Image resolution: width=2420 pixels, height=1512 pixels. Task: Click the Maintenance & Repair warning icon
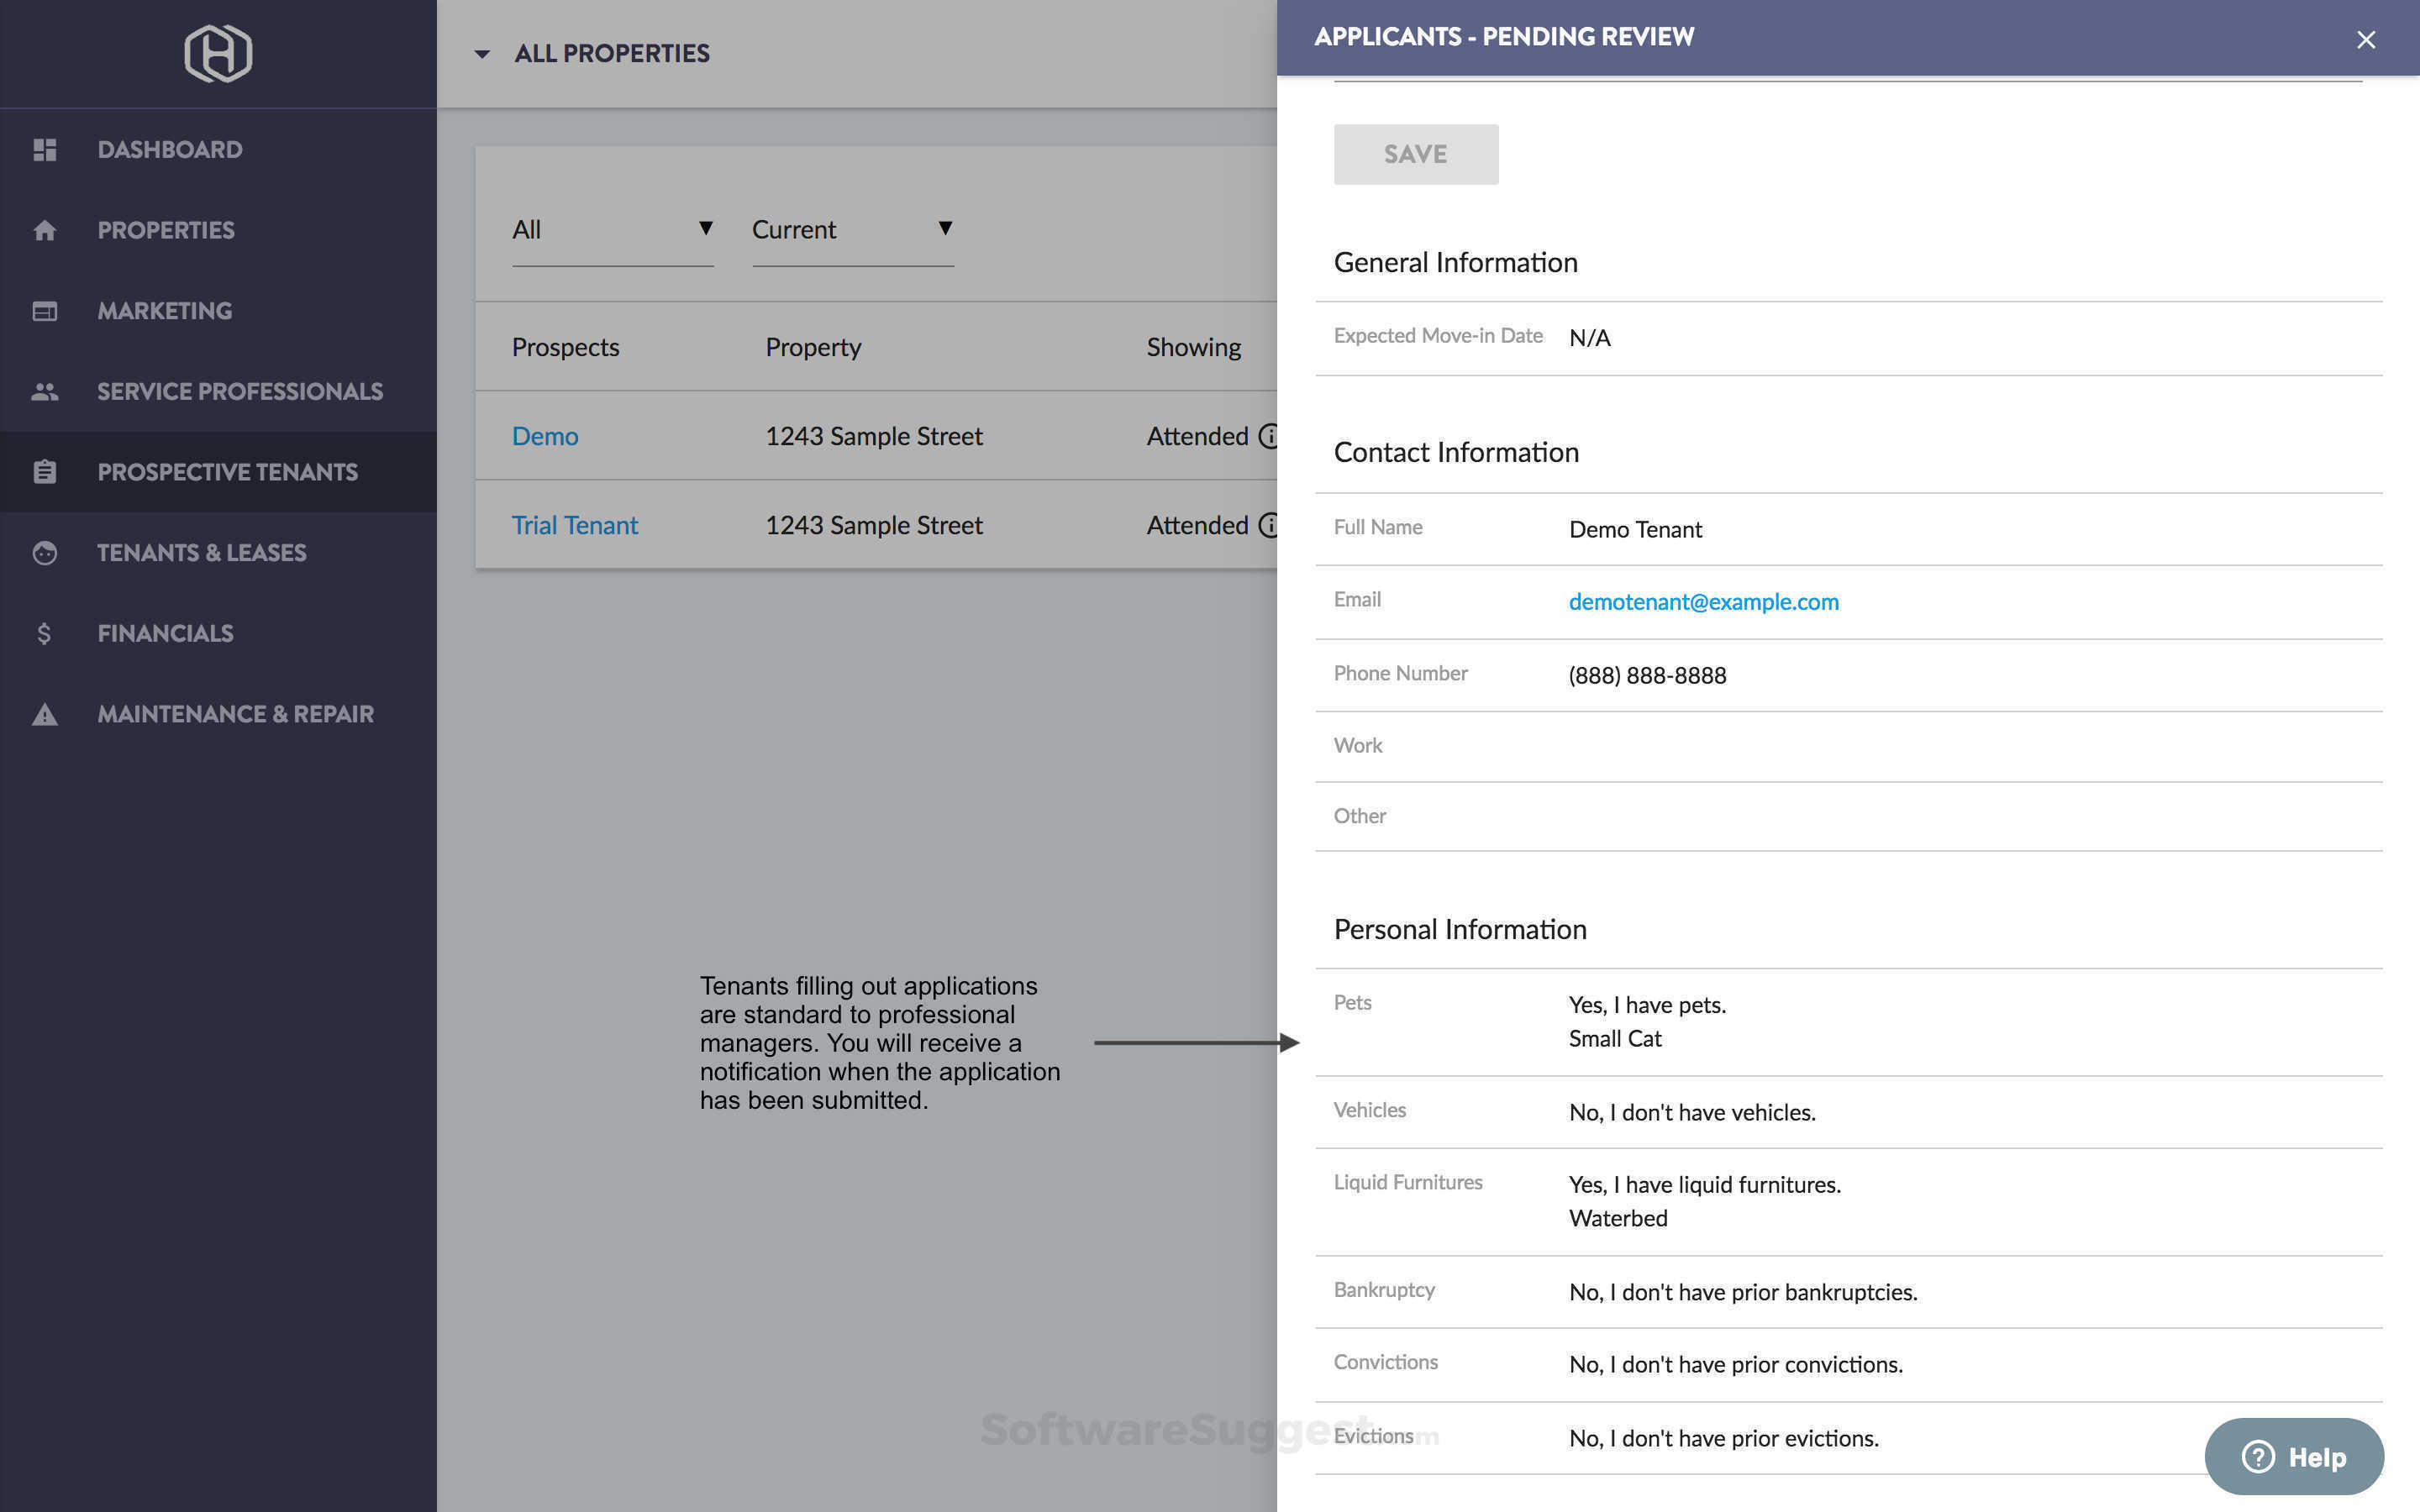tap(44, 715)
